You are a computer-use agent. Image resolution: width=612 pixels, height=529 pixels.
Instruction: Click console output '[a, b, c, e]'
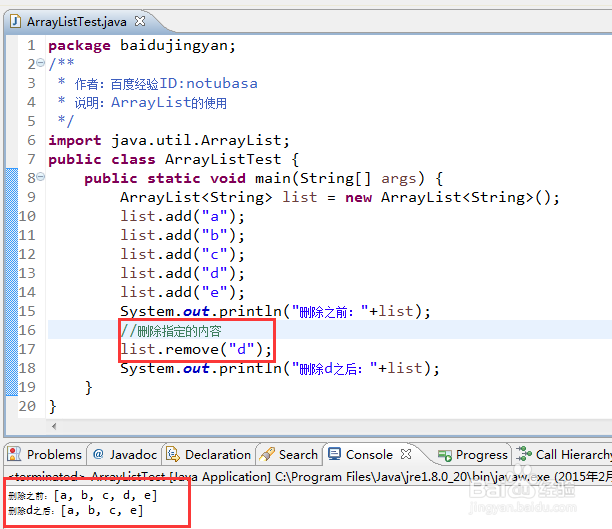(102, 510)
